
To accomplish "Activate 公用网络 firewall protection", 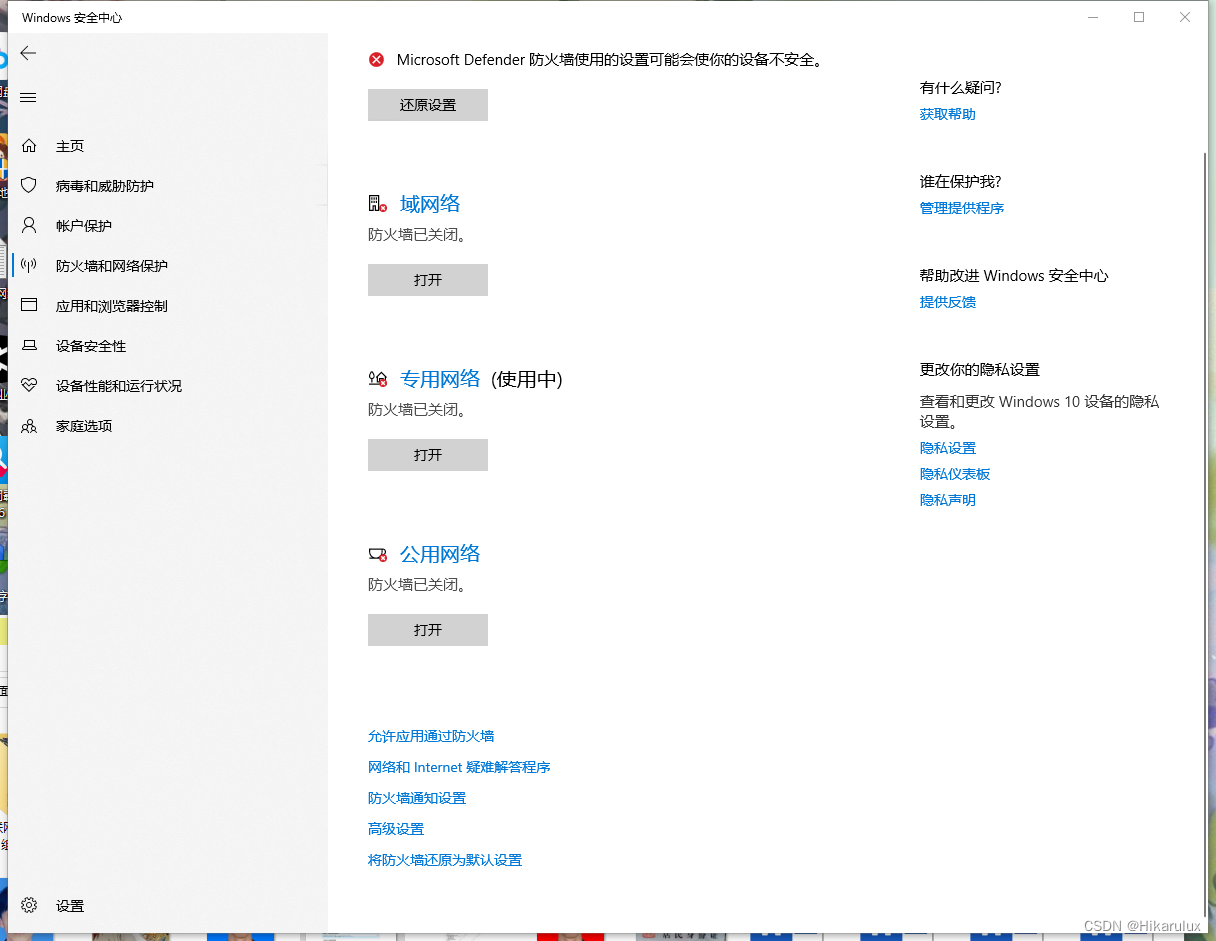I will pos(427,629).
